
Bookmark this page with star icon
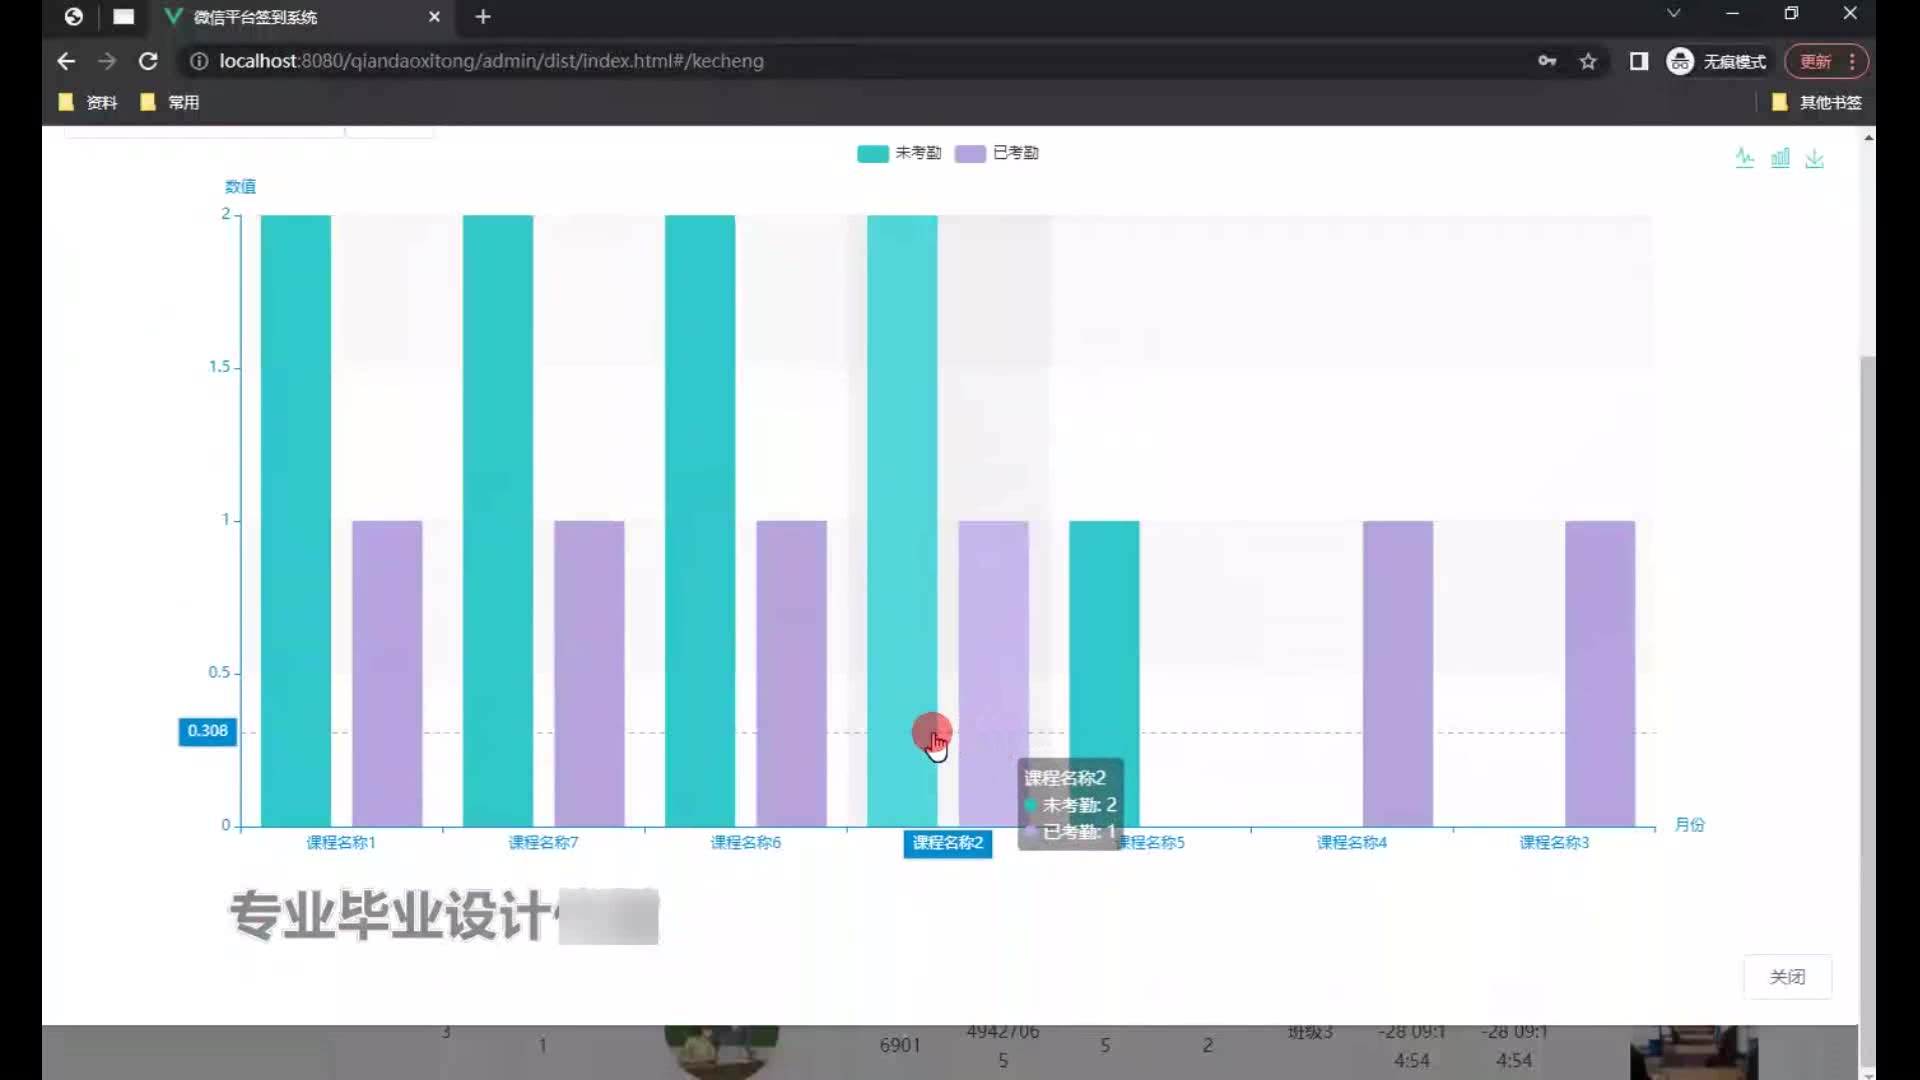tap(1588, 61)
